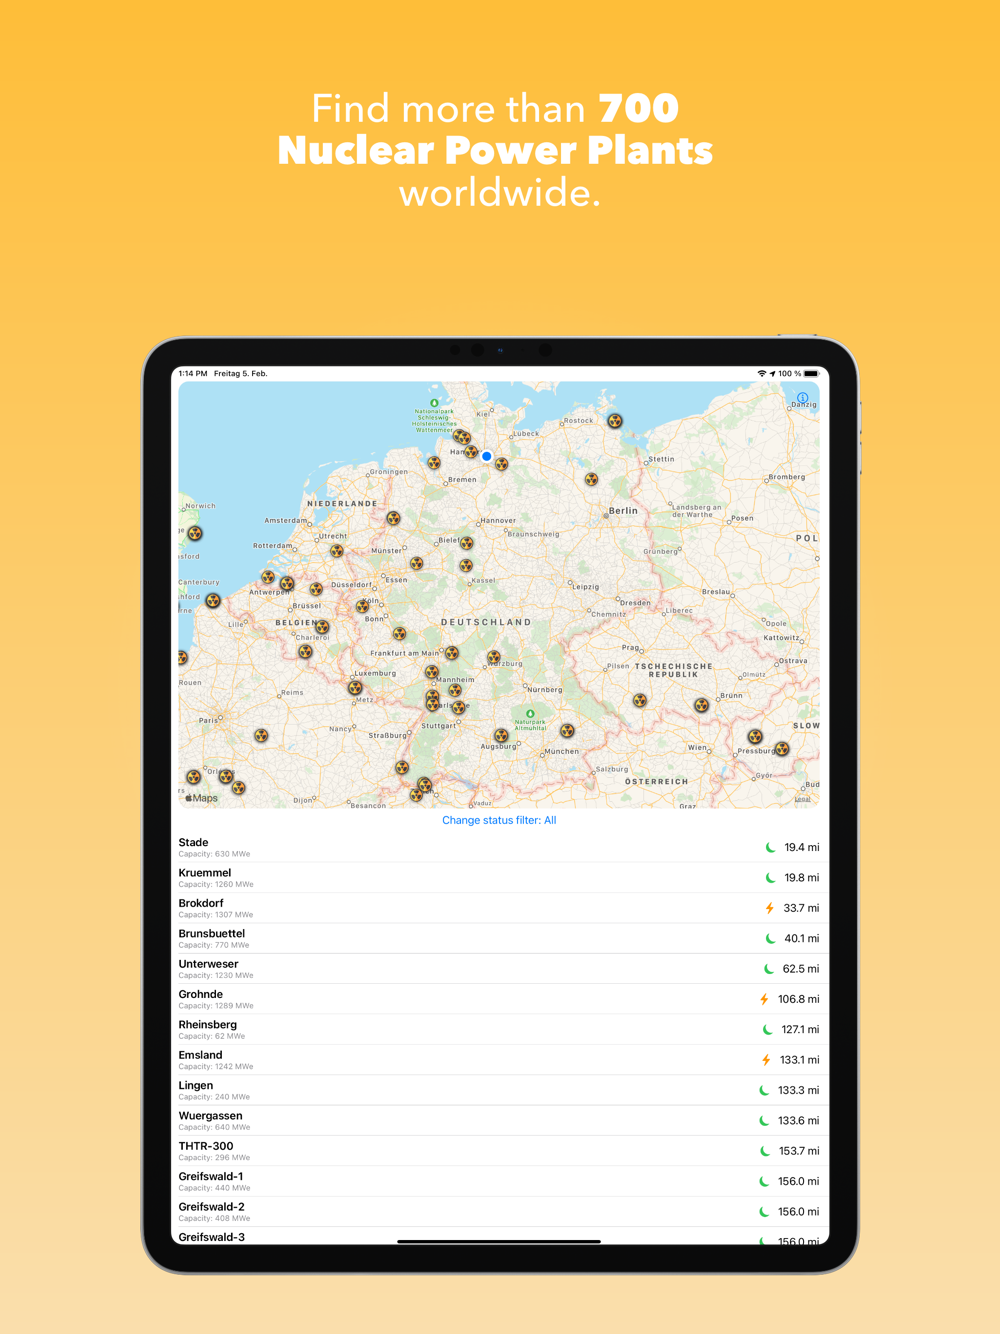The image size is (1000, 1334).
Task: Select the nuclear marker left of Köln
Action: click(363, 606)
